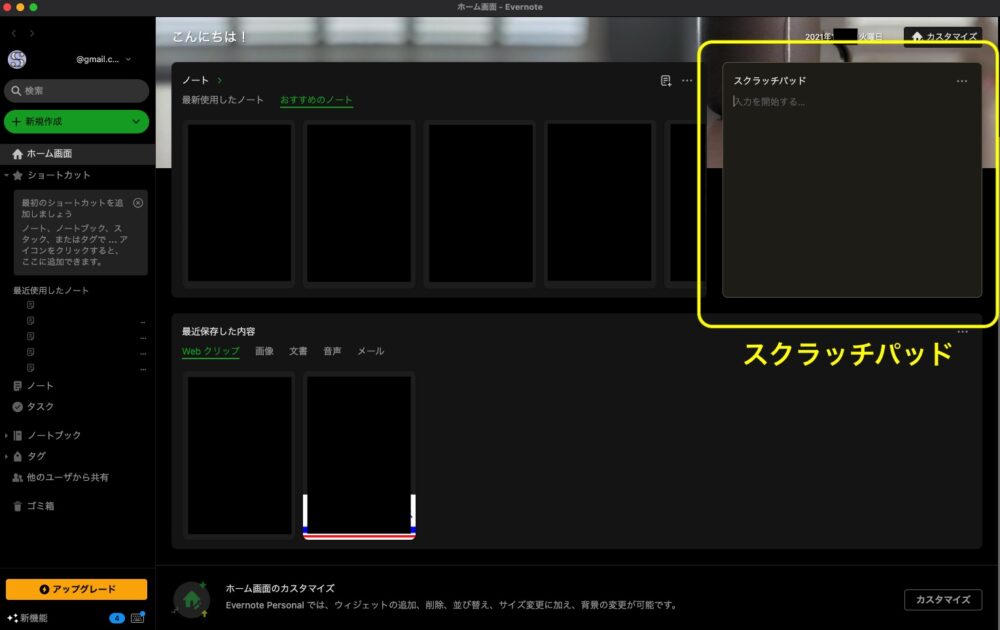Click the account avatar picture
This screenshot has width=1000, height=630.
pyautogui.click(x=17, y=59)
